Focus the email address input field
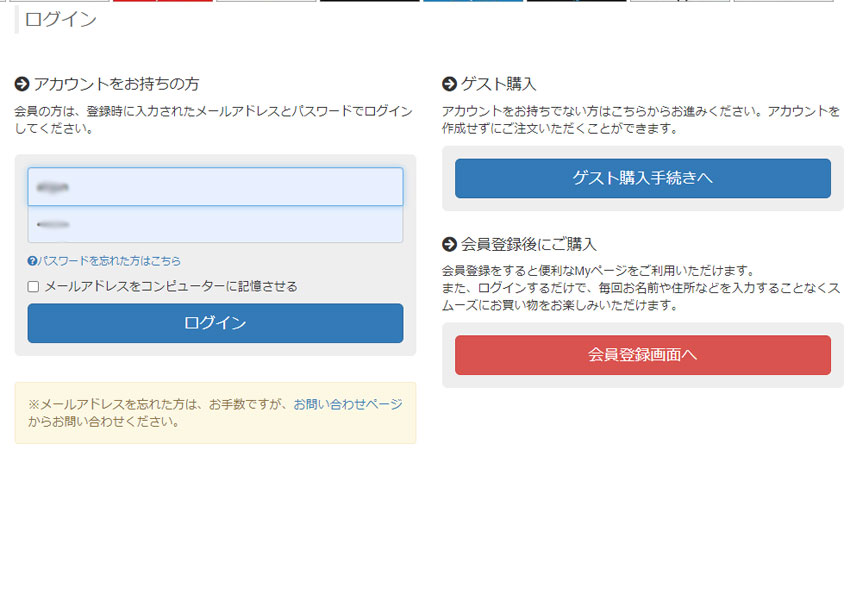Screen dimensions: 850x600 point(215,187)
